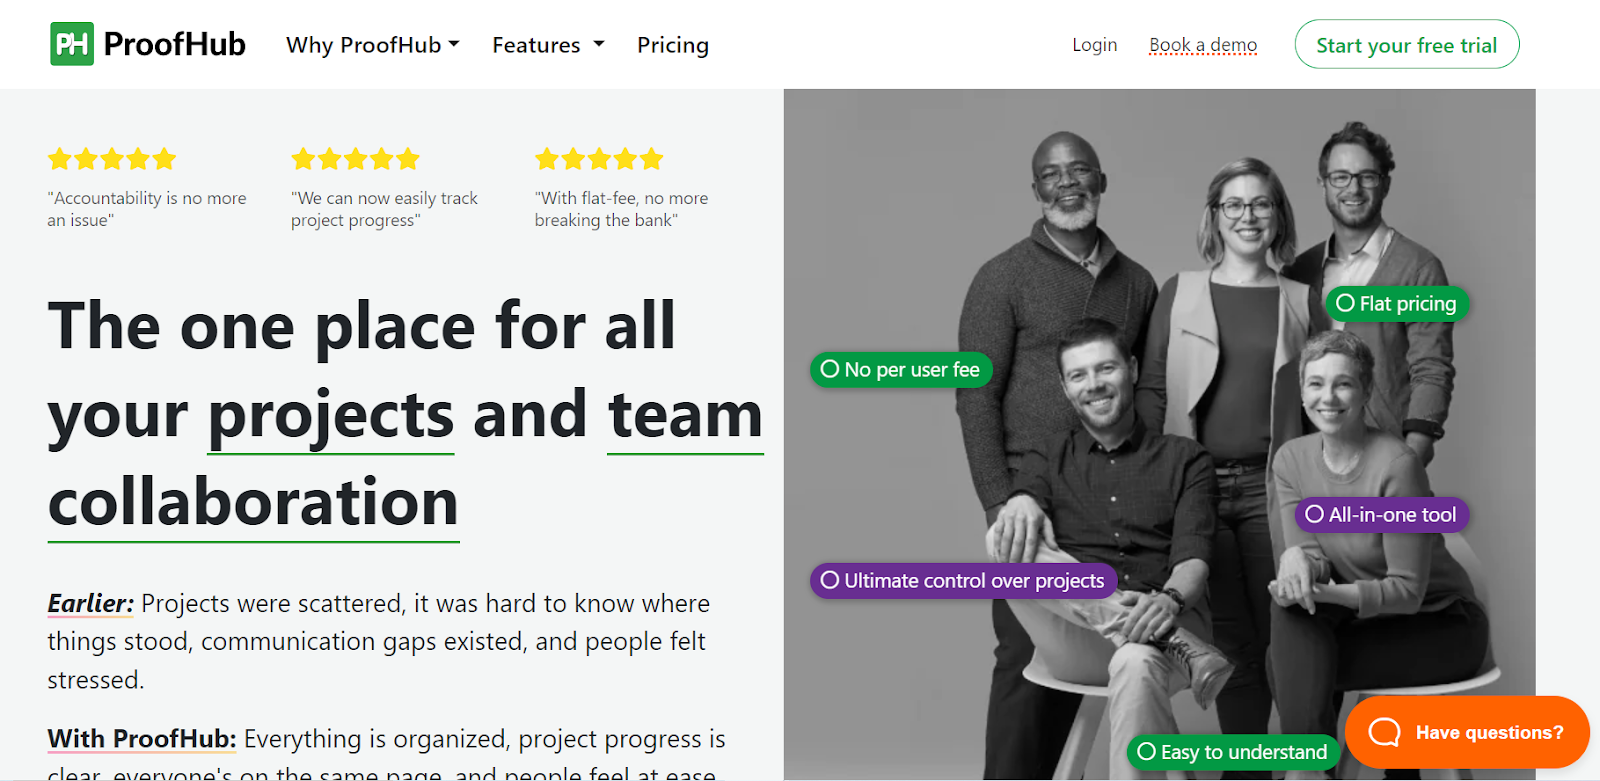This screenshot has width=1600, height=781.
Task: Open the Book a demo link
Action: click(x=1203, y=45)
